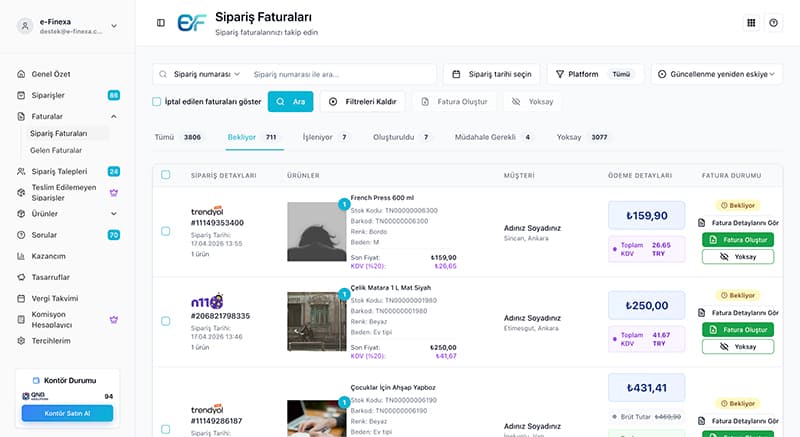
Task: Switch to the Oluşturuldu tab
Action: tap(402, 137)
